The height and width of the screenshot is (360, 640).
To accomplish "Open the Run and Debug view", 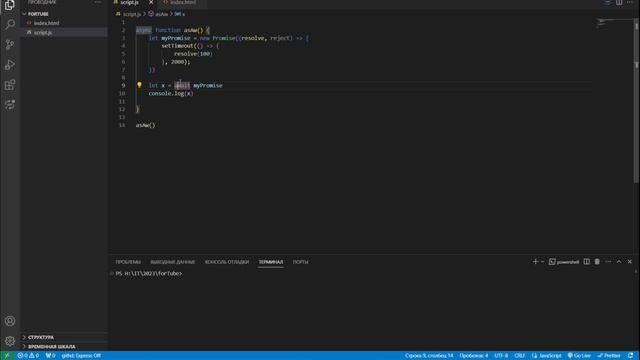I will click(10, 64).
